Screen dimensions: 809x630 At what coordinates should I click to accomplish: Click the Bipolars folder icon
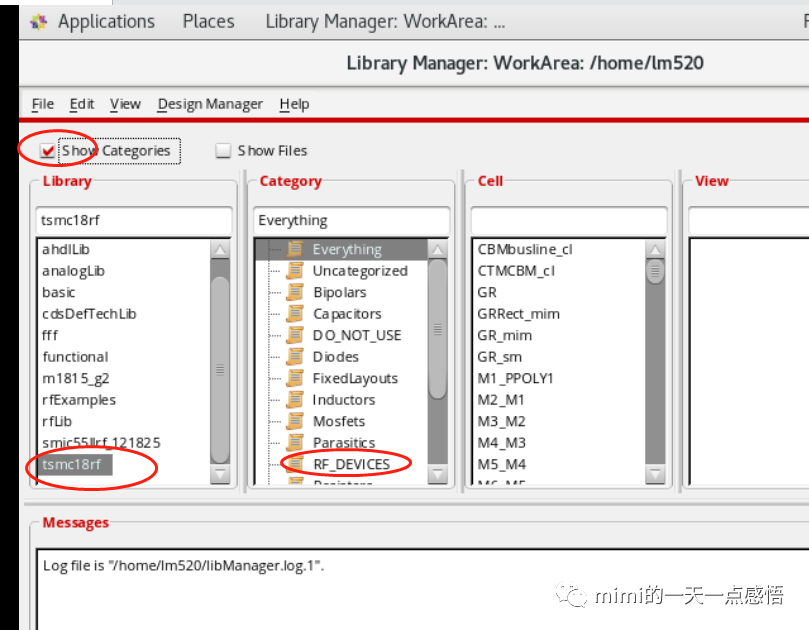[x=295, y=292]
